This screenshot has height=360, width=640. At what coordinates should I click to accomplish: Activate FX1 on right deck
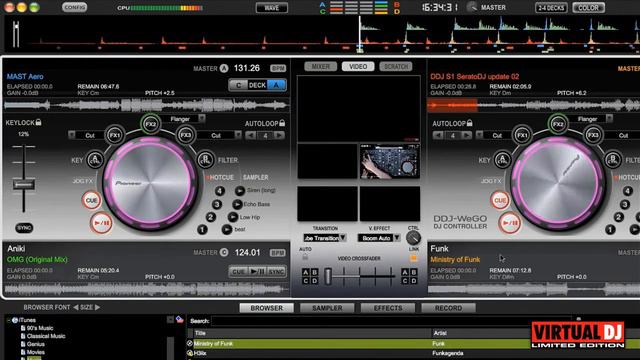pyautogui.click(x=522, y=135)
